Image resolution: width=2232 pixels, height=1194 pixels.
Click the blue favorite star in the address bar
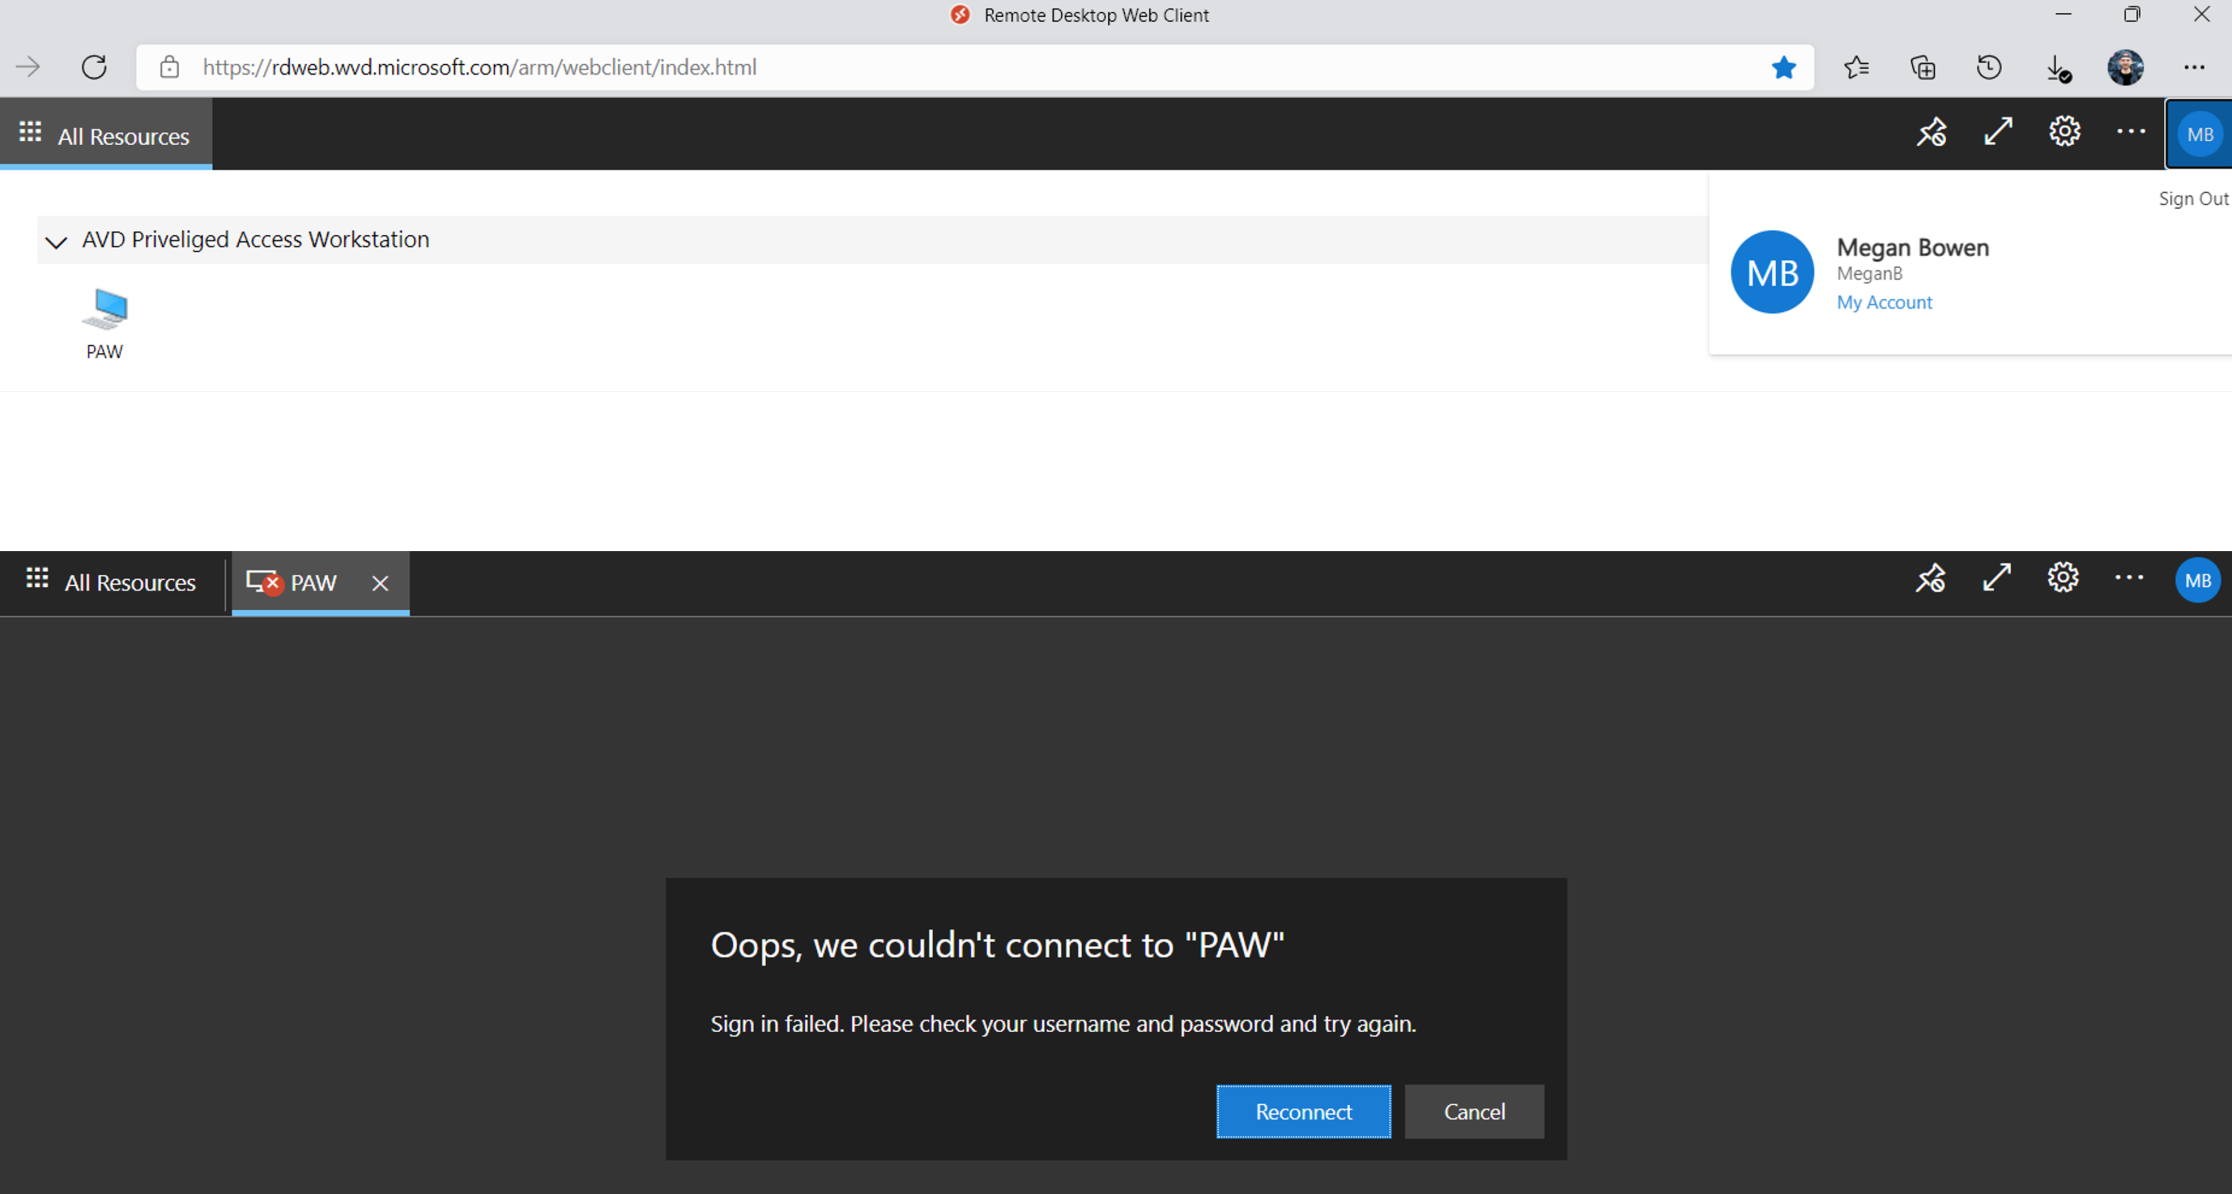coord(1783,67)
